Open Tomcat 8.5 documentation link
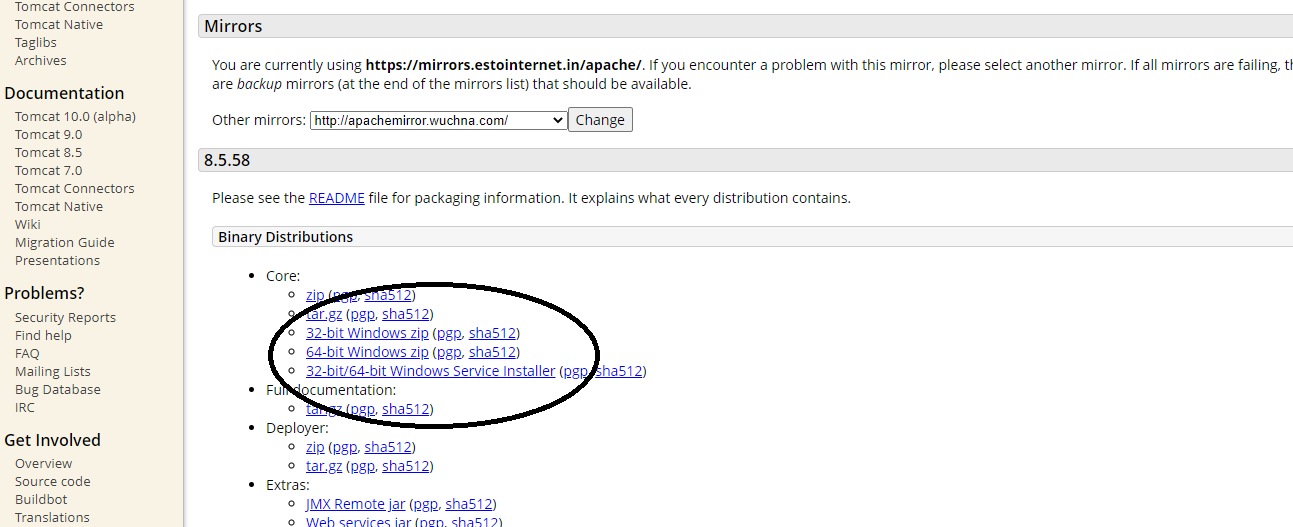 (x=49, y=152)
